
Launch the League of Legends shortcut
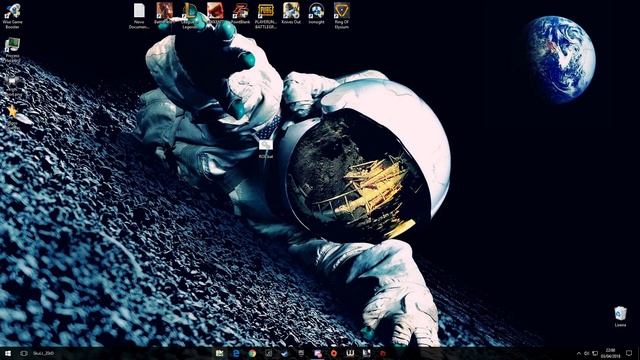coord(190,16)
